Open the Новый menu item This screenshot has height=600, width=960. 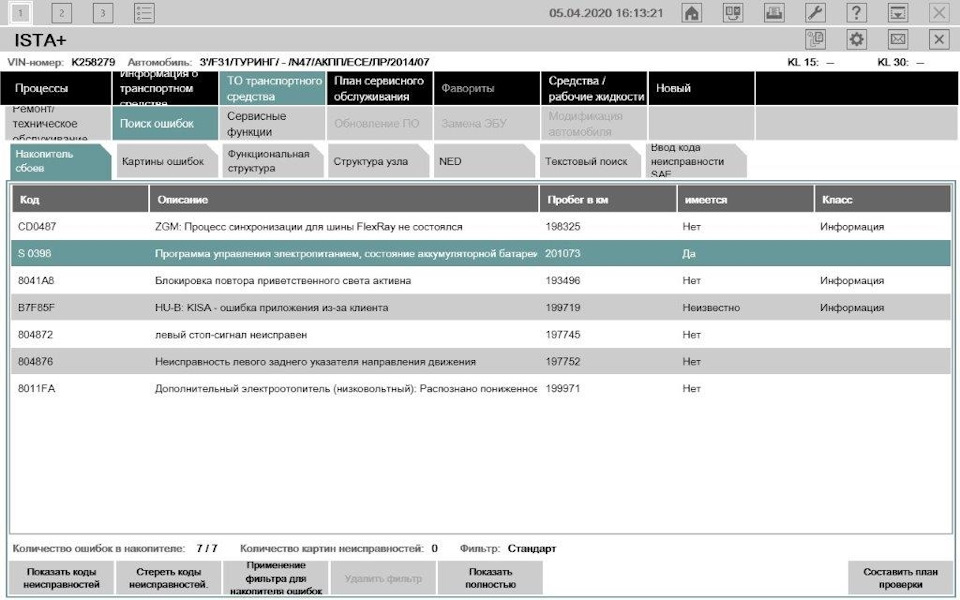click(x=701, y=88)
